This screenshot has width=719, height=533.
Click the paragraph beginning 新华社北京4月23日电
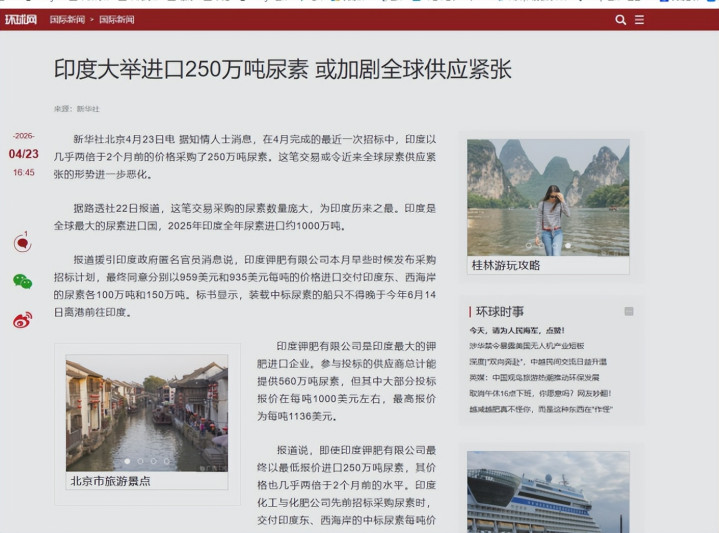click(245, 157)
